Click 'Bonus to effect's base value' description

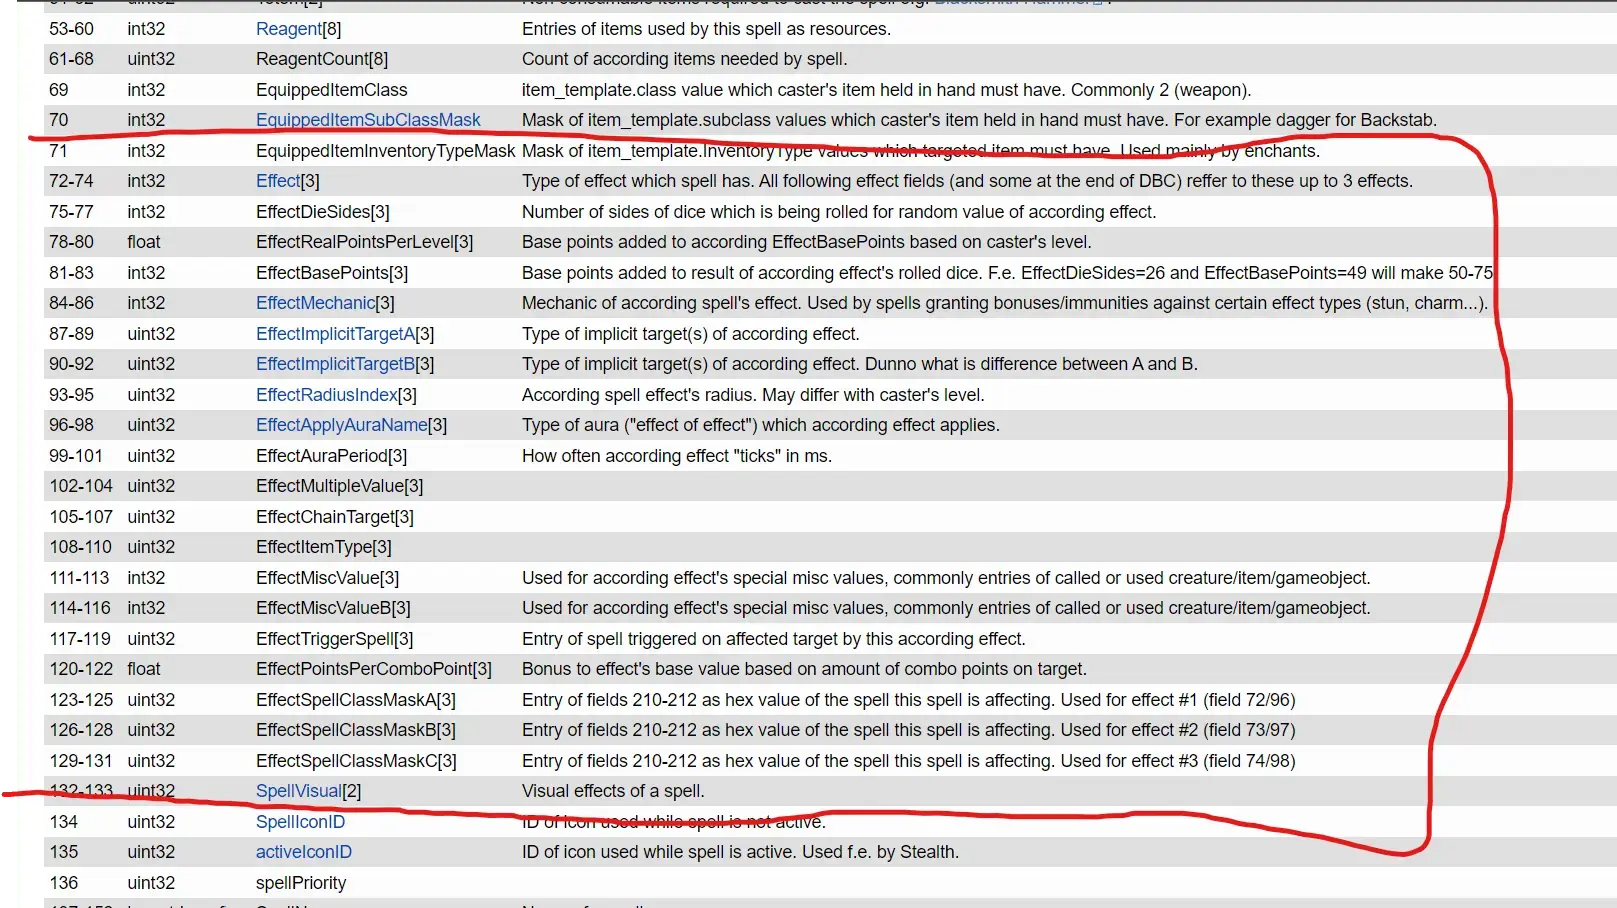[804, 669]
